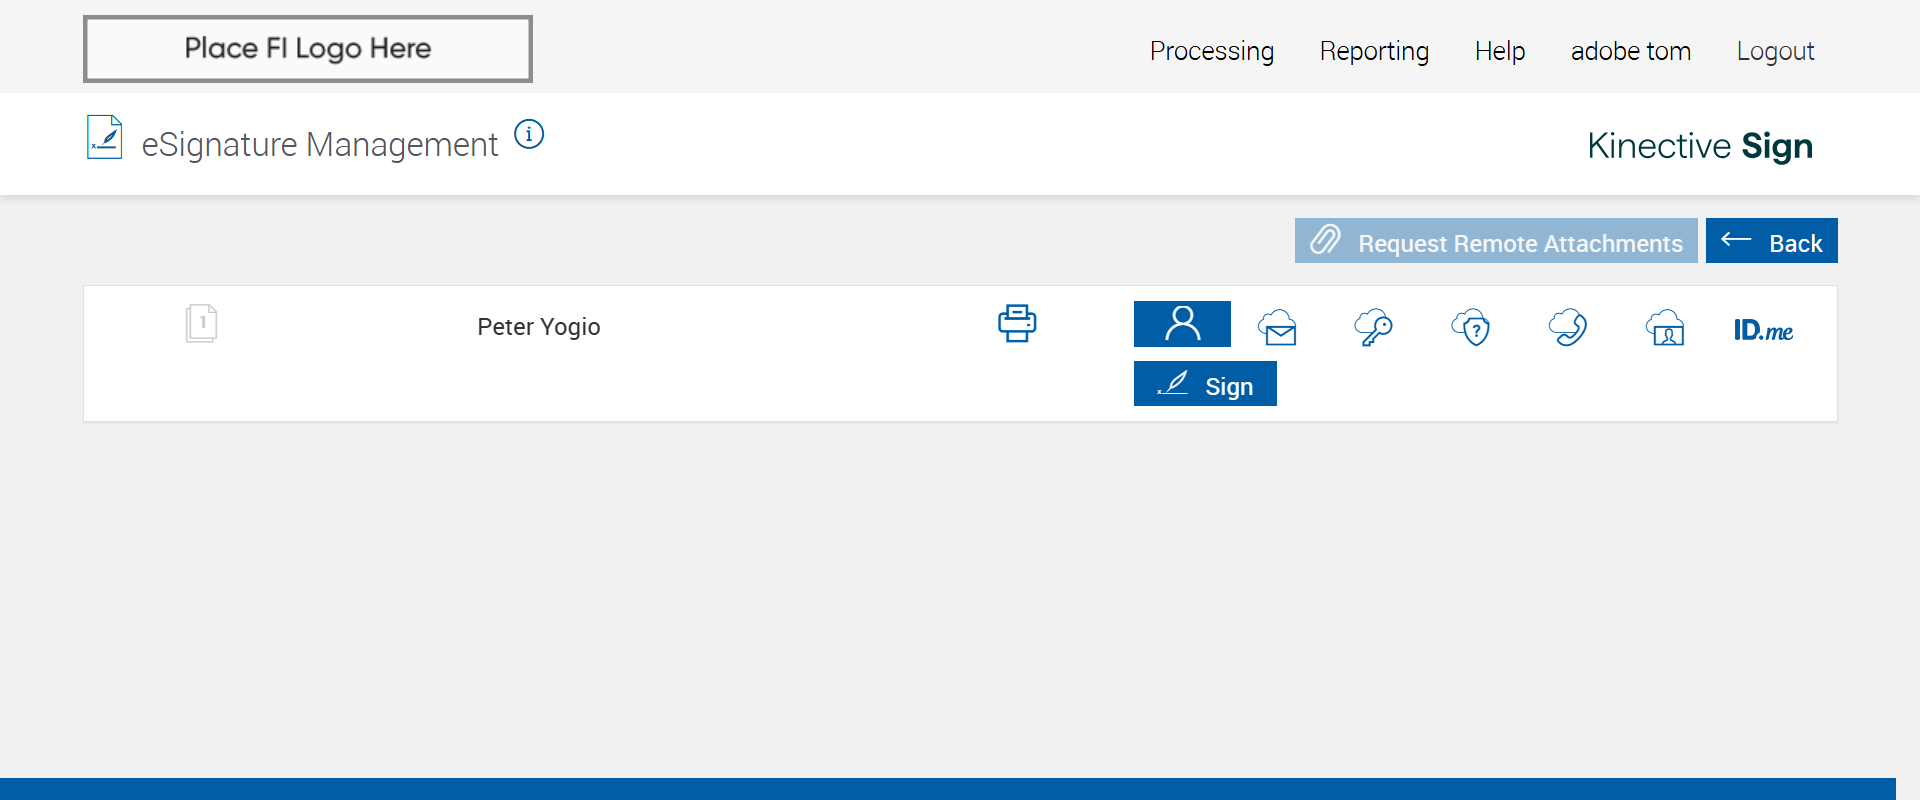Click the eSignature Management document icon
This screenshot has height=800, width=1920.
(105, 138)
